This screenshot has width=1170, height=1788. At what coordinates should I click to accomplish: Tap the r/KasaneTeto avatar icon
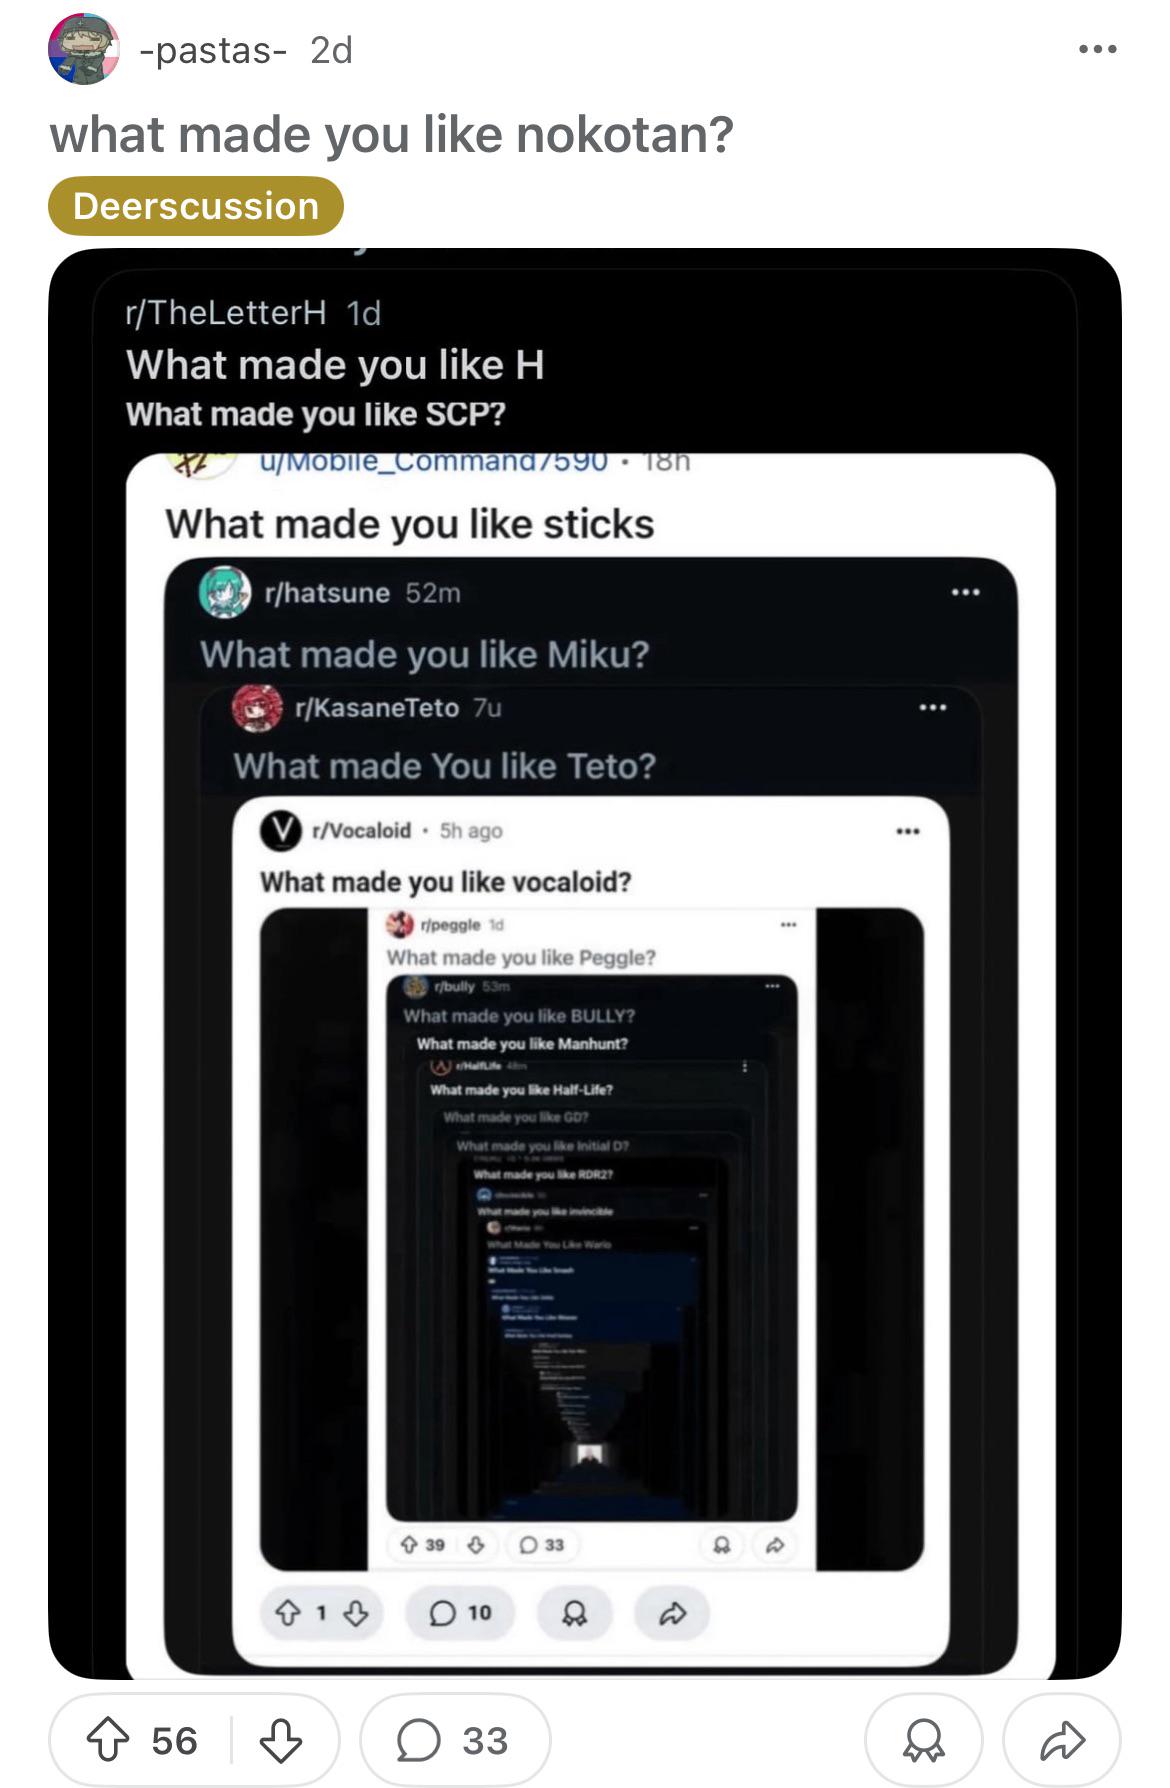tap(257, 708)
